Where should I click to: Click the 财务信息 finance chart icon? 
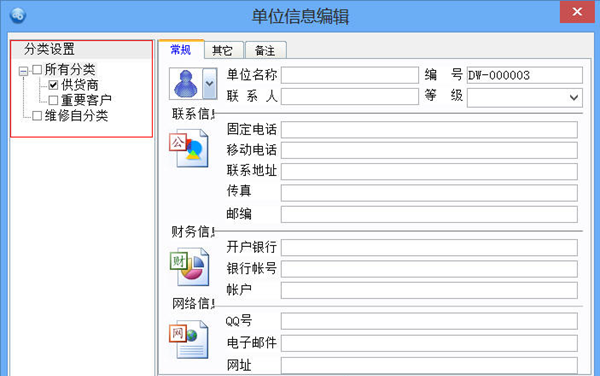click(189, 267)
